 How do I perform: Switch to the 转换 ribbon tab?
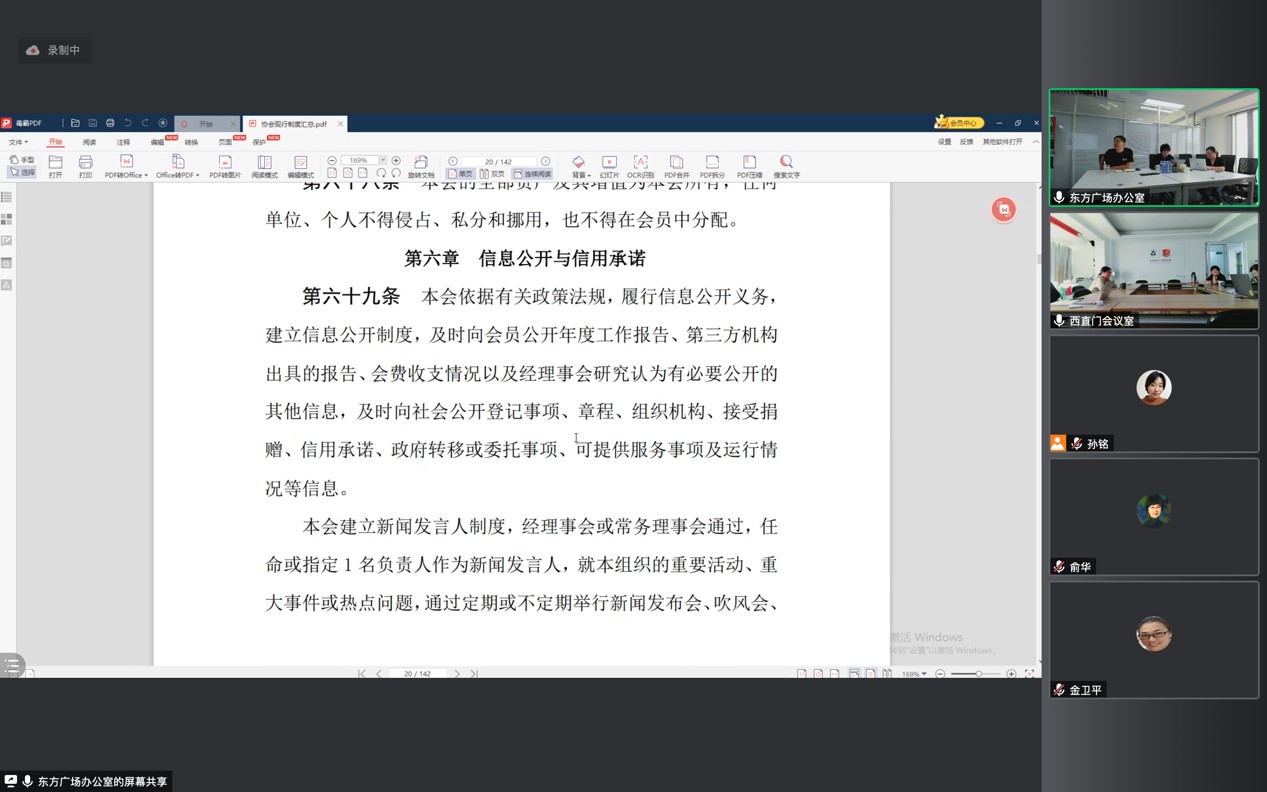[191, 143]
